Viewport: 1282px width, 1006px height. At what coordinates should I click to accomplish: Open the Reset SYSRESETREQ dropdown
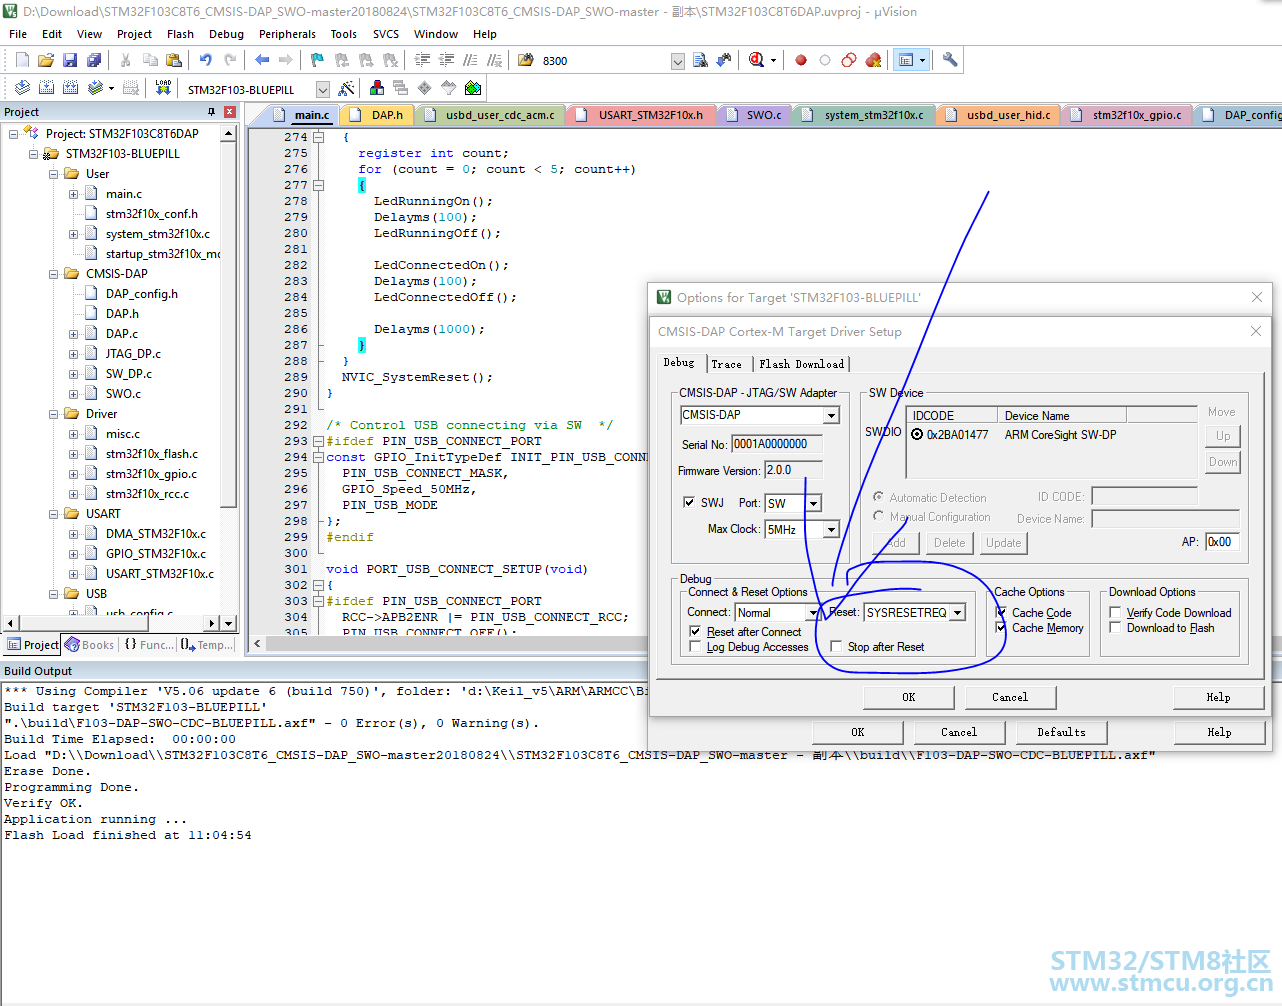[958, 613]
